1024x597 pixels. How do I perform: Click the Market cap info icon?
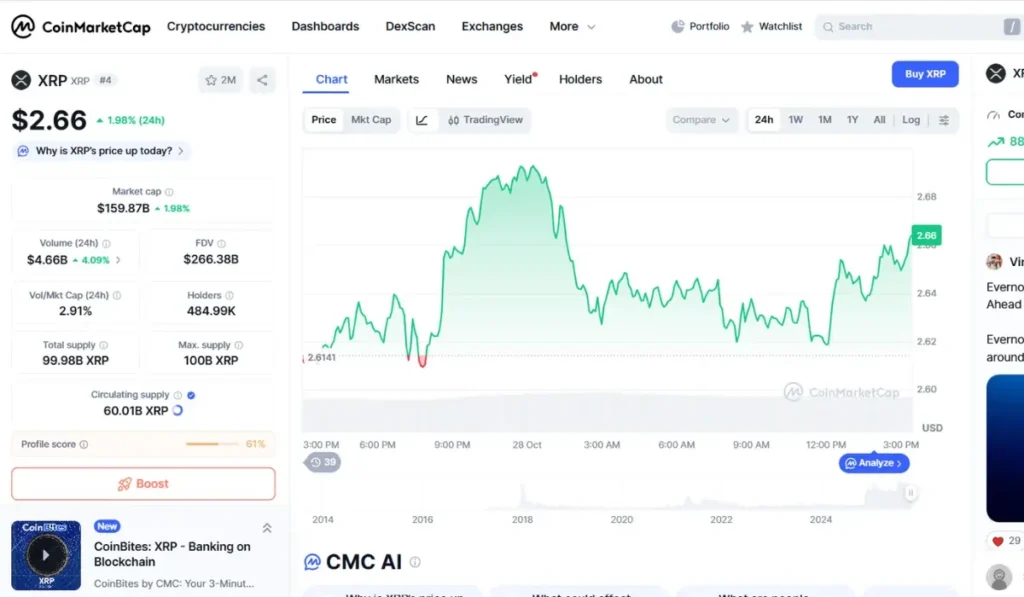[x=169, y=192]
